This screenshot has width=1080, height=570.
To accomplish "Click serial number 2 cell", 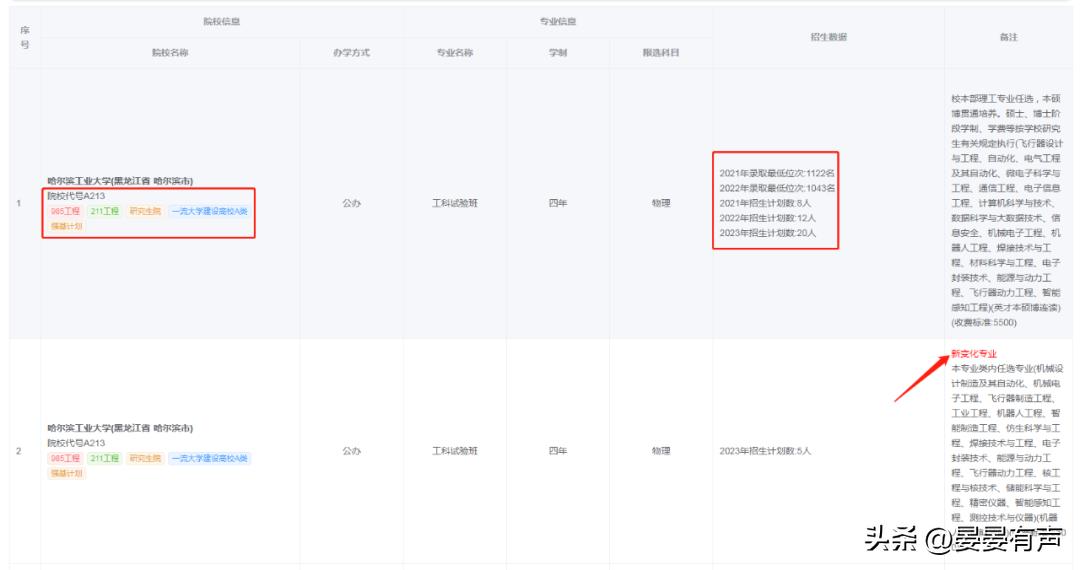I will pos(19,451).
